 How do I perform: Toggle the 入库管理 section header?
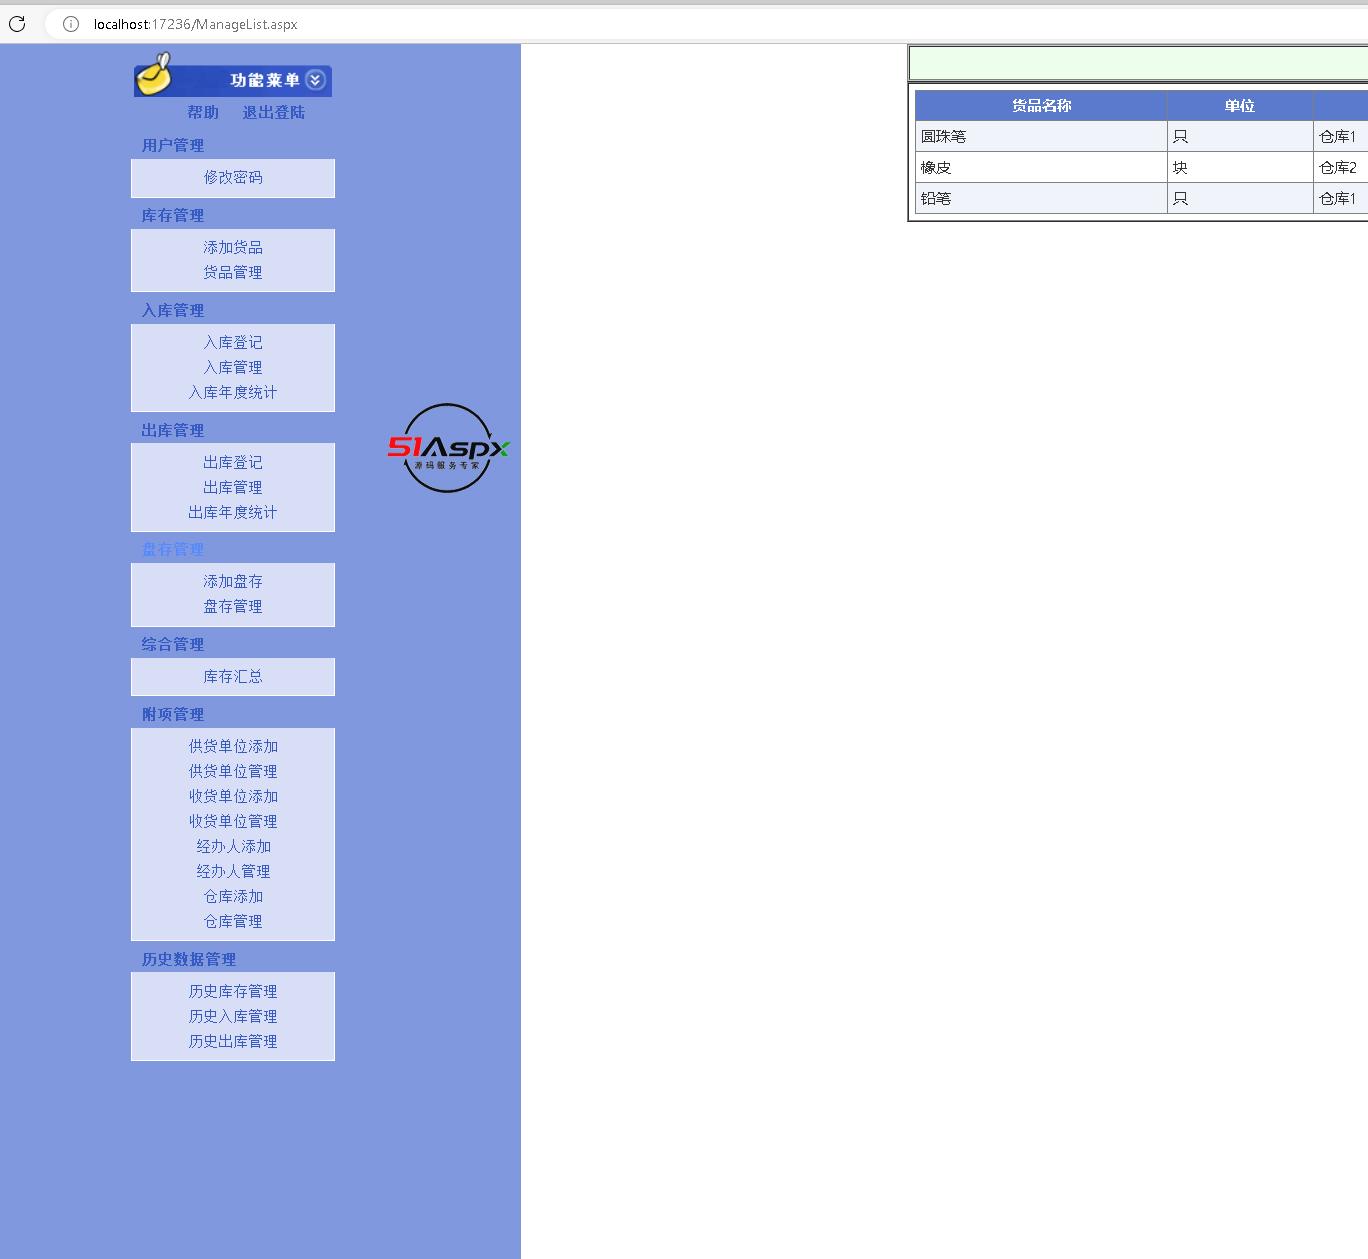173,310
